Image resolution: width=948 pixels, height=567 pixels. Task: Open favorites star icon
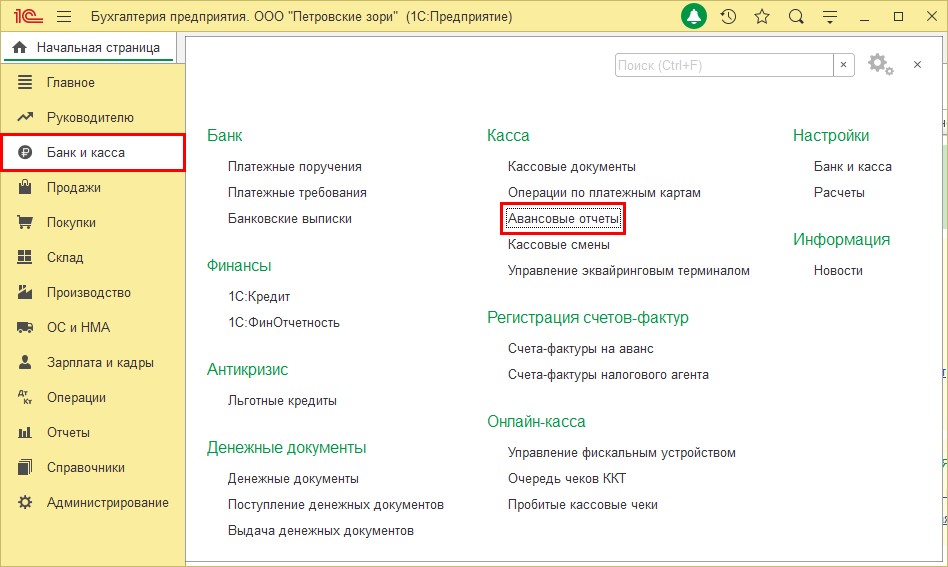(762, 16)
